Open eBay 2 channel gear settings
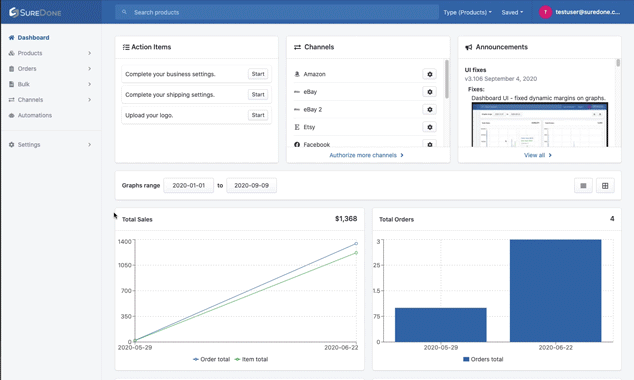Screen dimensions: 634x380 [x=429, y=109]
